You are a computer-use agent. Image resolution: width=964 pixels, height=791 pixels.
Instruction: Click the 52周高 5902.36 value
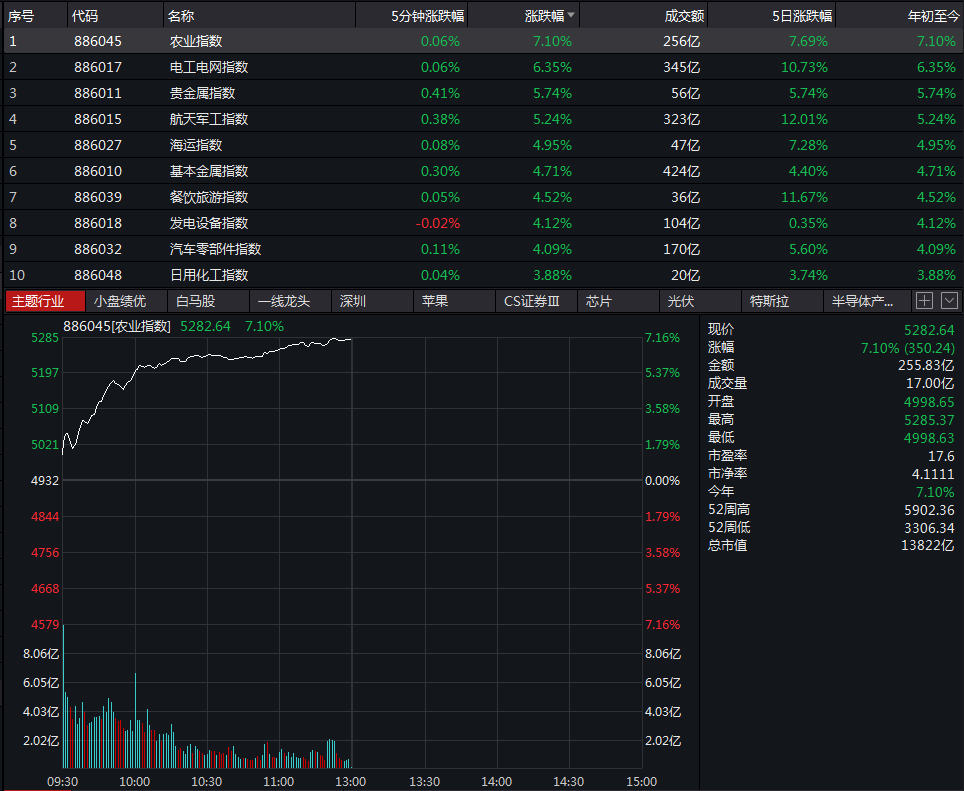coord(929,510)
